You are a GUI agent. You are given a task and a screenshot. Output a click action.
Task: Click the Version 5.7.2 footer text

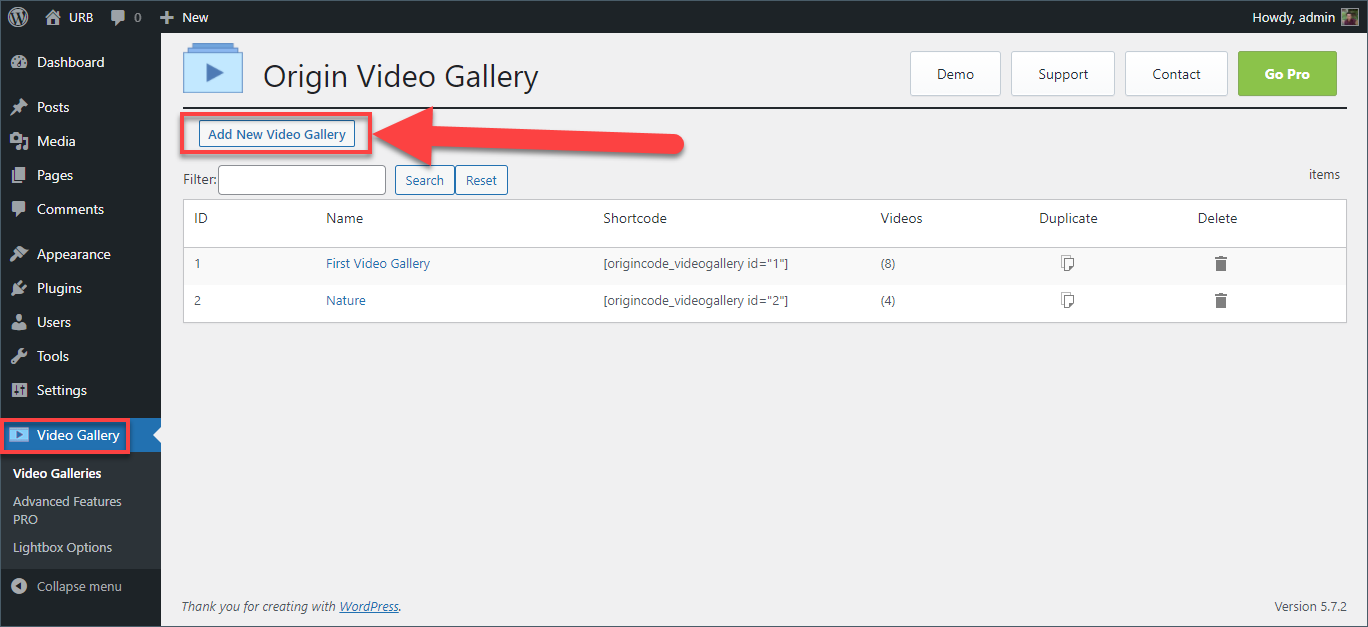(x=1311, y=606)
